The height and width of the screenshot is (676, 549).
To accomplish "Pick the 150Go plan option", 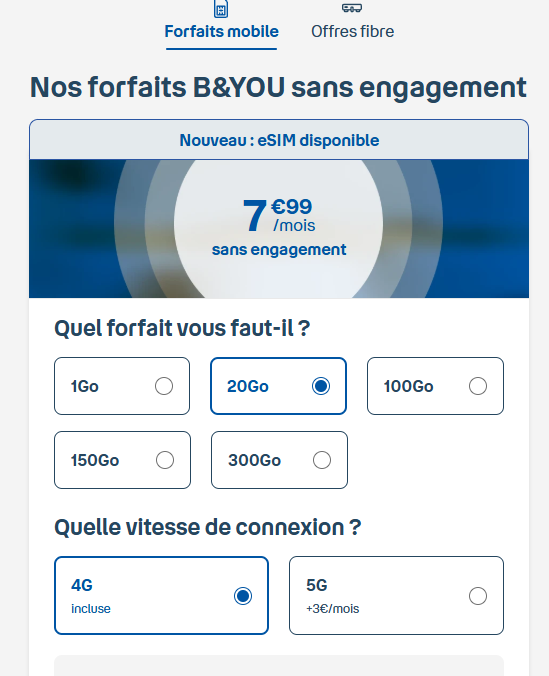I will 122,460.
